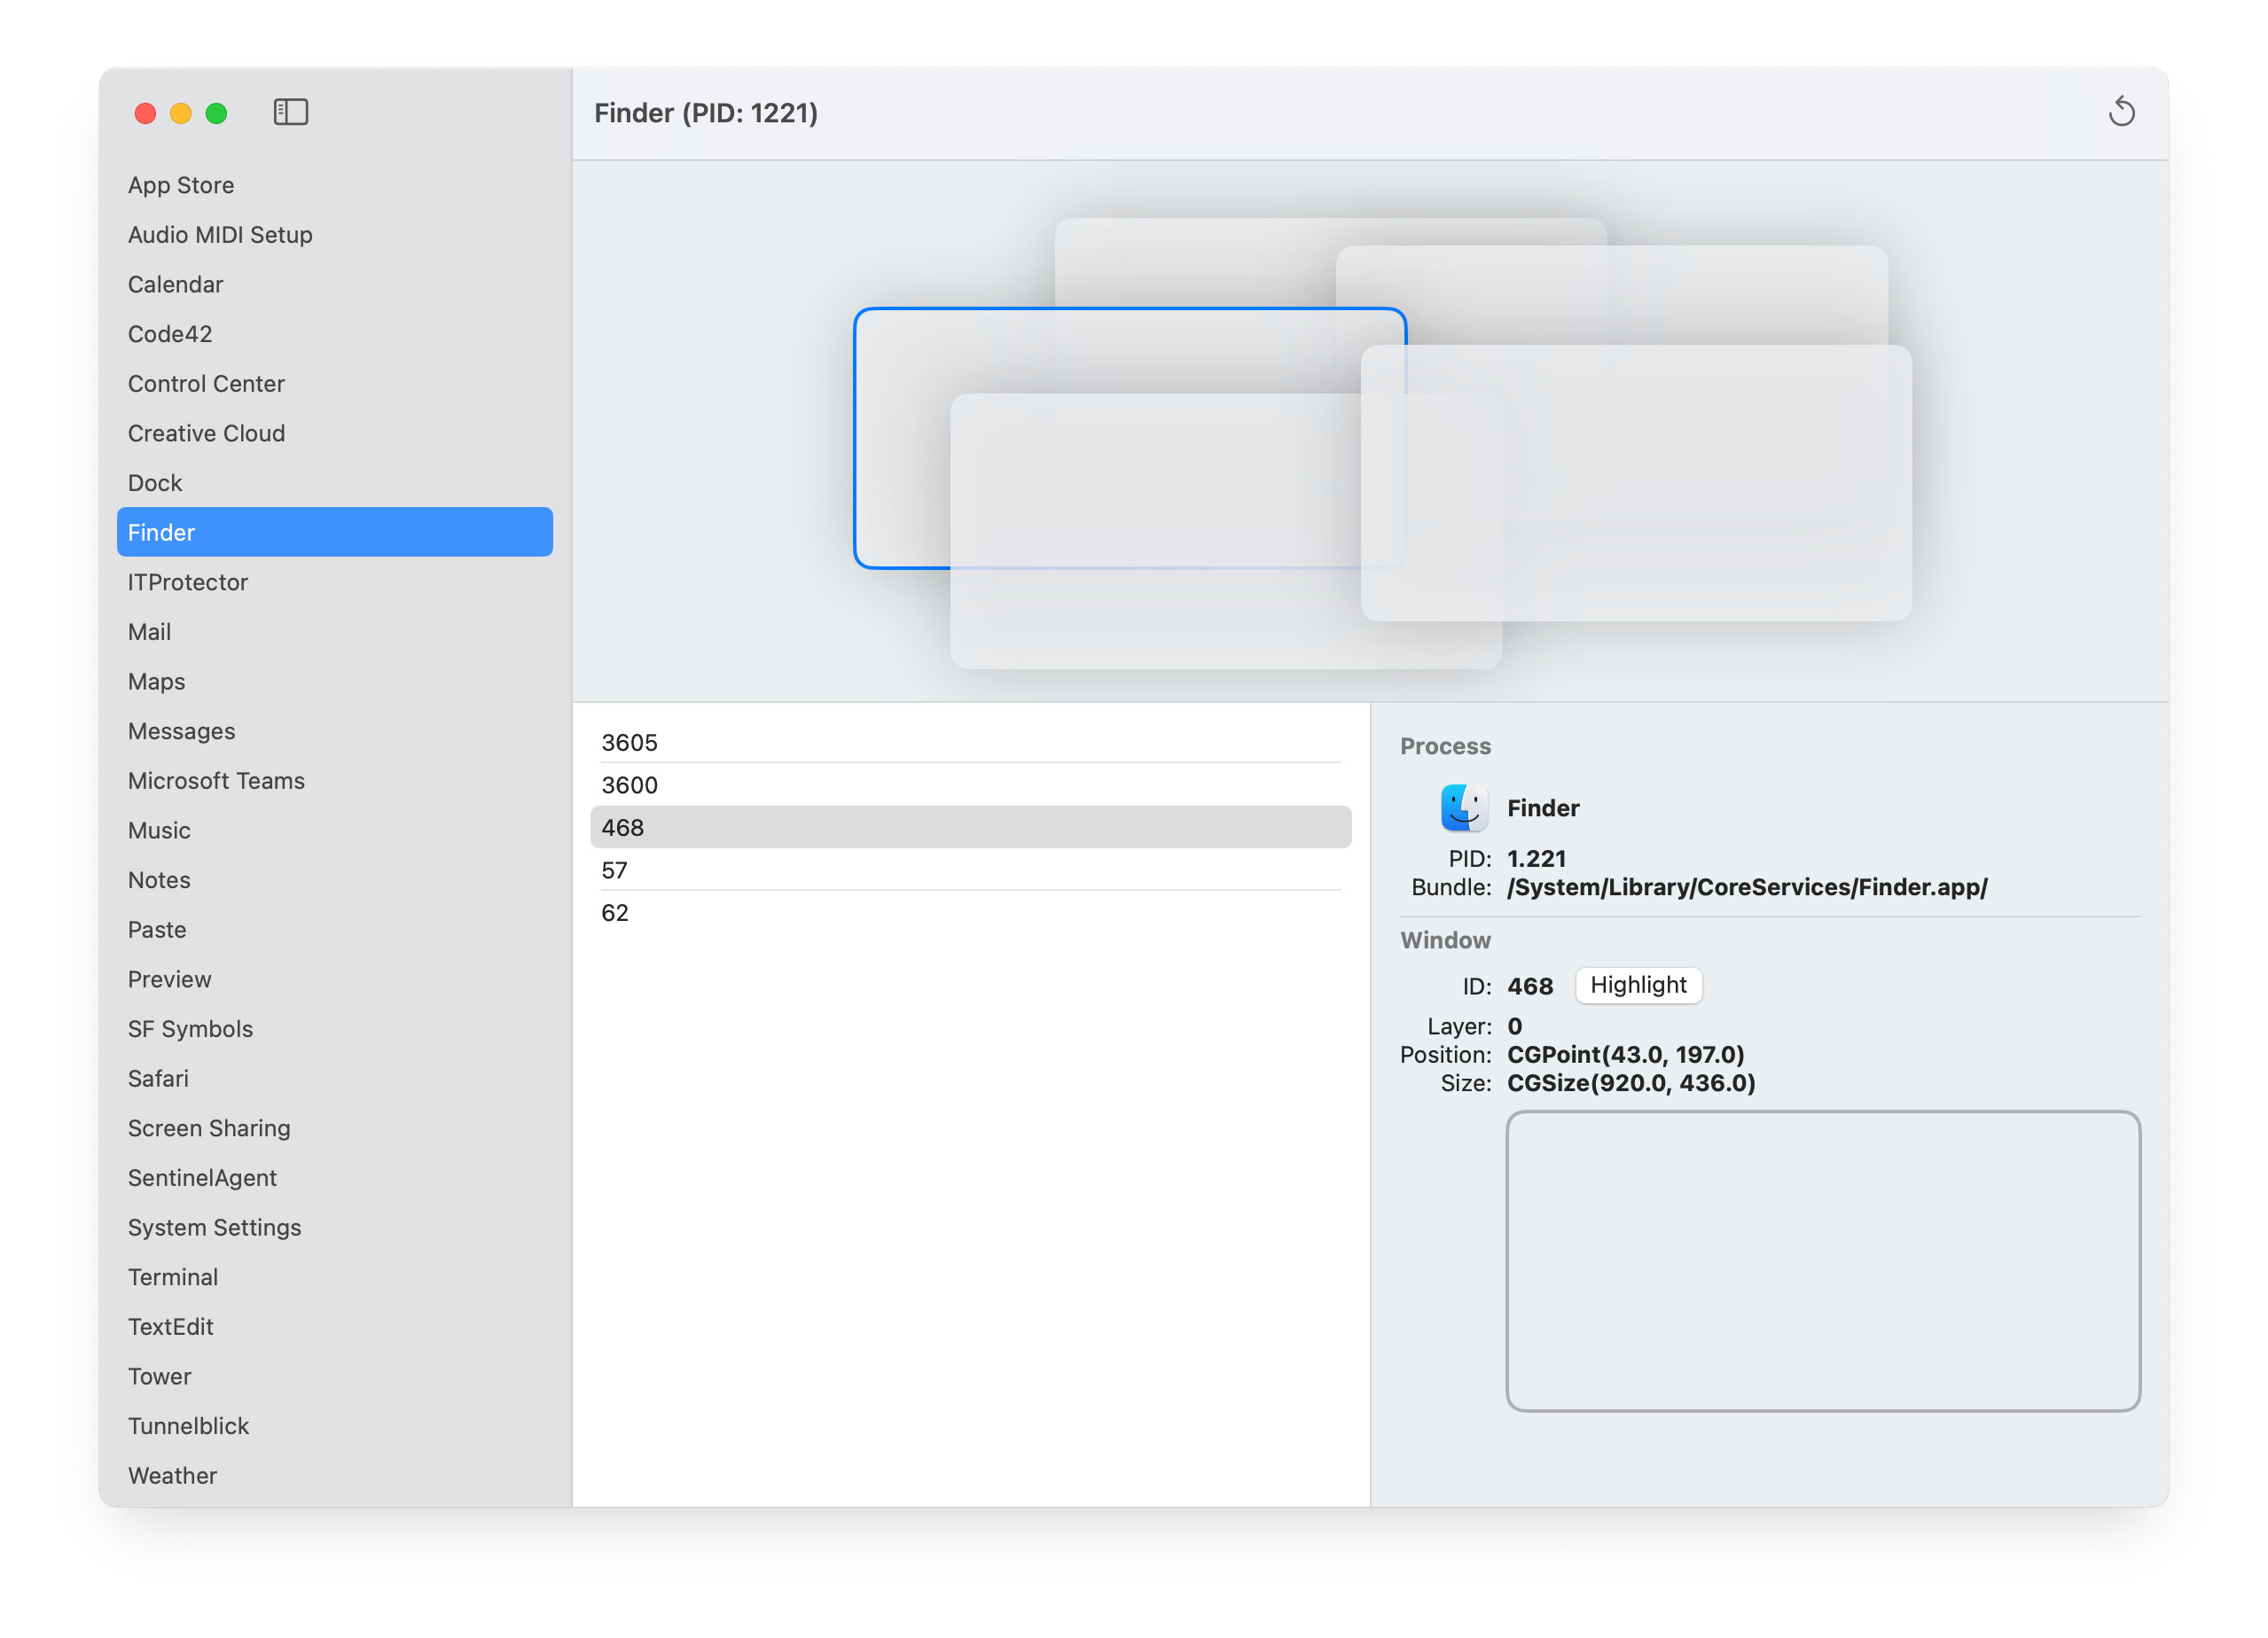2268x1638 pixels.
Task: Select Code42 in the sidebar
Action: click(x=335, y=334)
